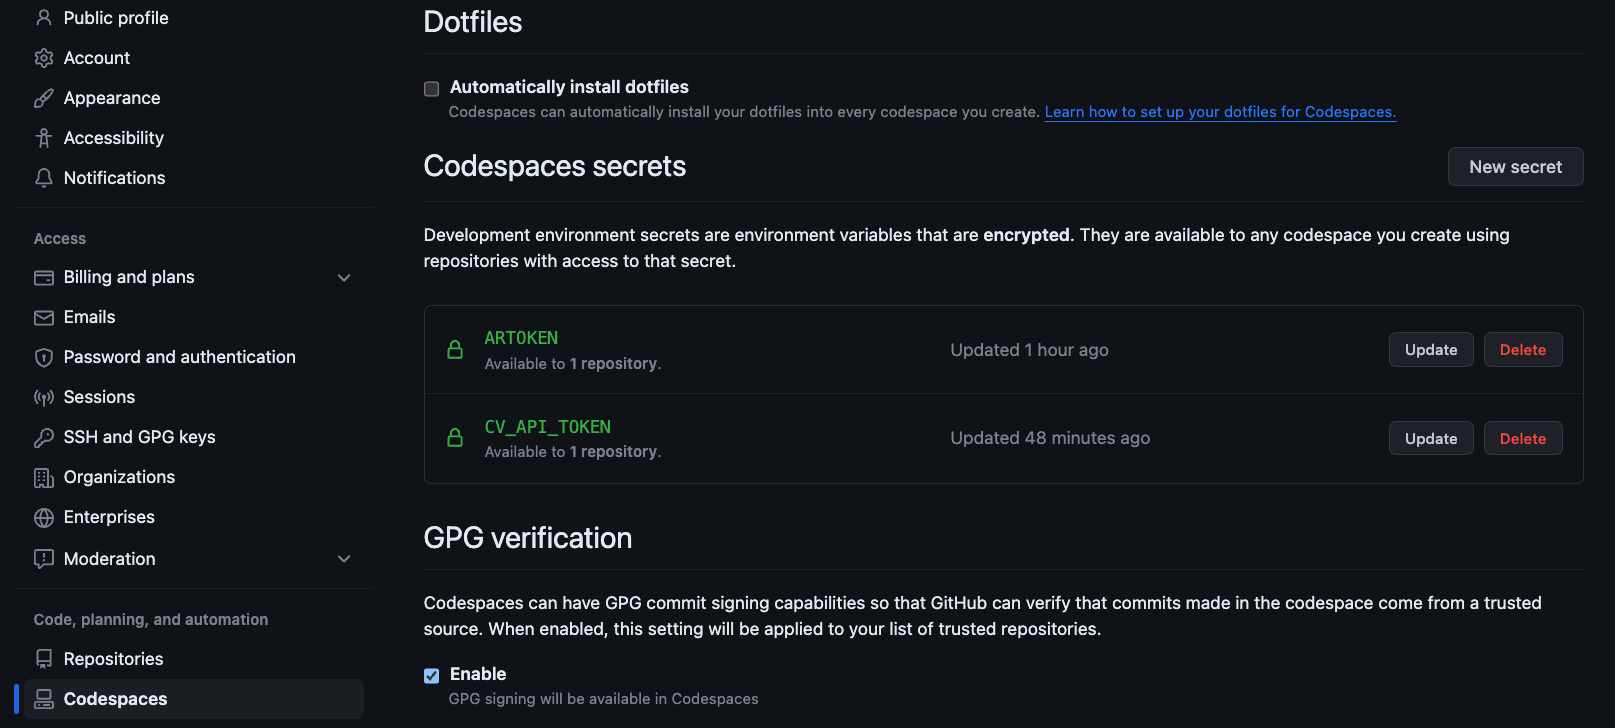Click the SSH and GPG keys key icon
This screenshot has width=1615, height=728.
point(43,437)
